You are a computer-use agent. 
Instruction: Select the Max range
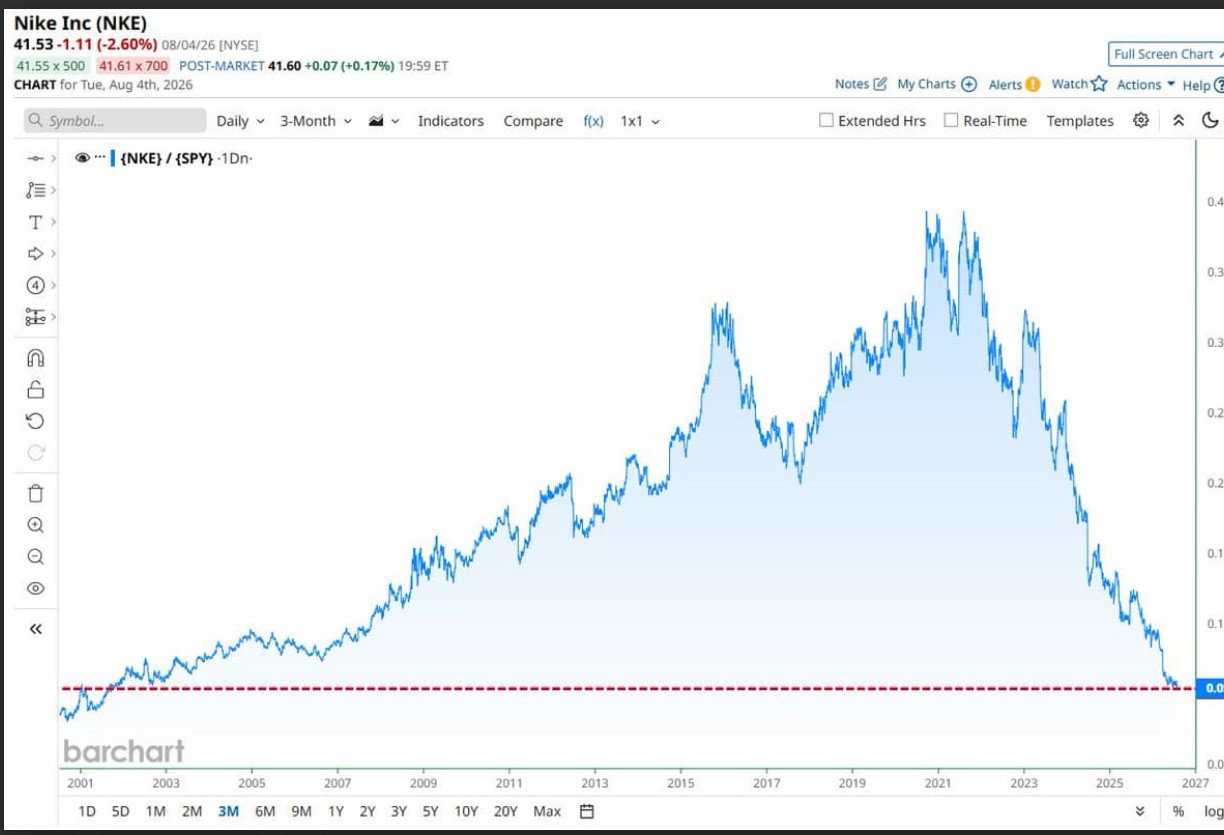(547, 811)
